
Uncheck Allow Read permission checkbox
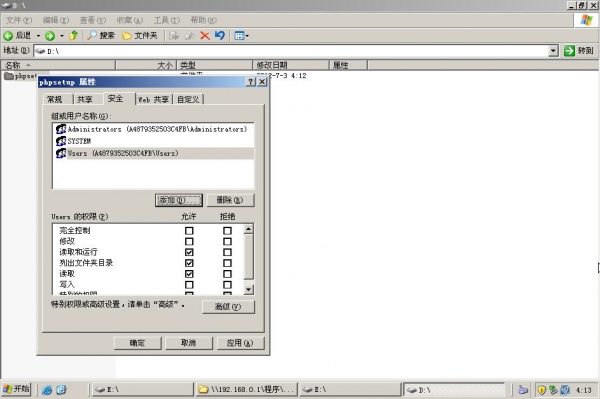[189, 274]
